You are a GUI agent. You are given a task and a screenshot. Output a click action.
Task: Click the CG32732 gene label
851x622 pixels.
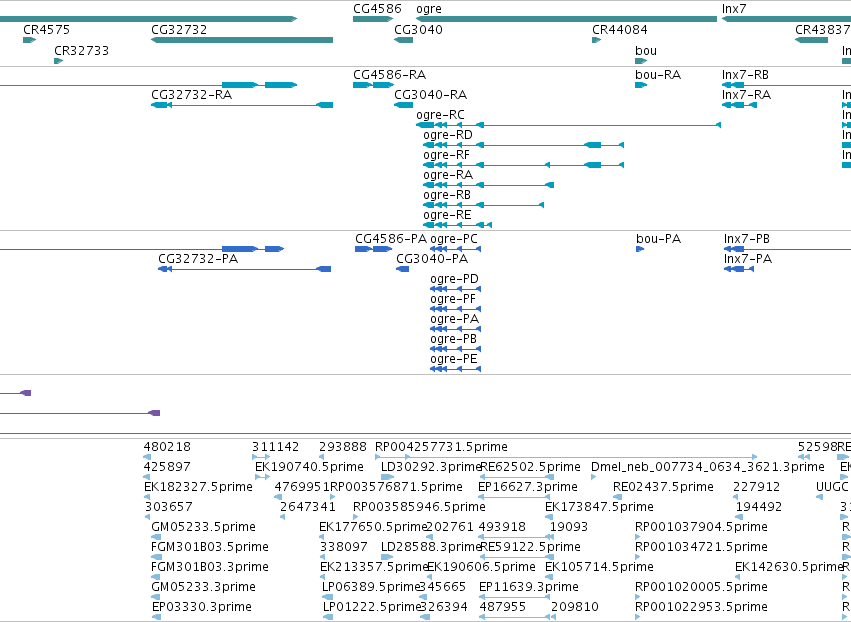tap(179, 30)
